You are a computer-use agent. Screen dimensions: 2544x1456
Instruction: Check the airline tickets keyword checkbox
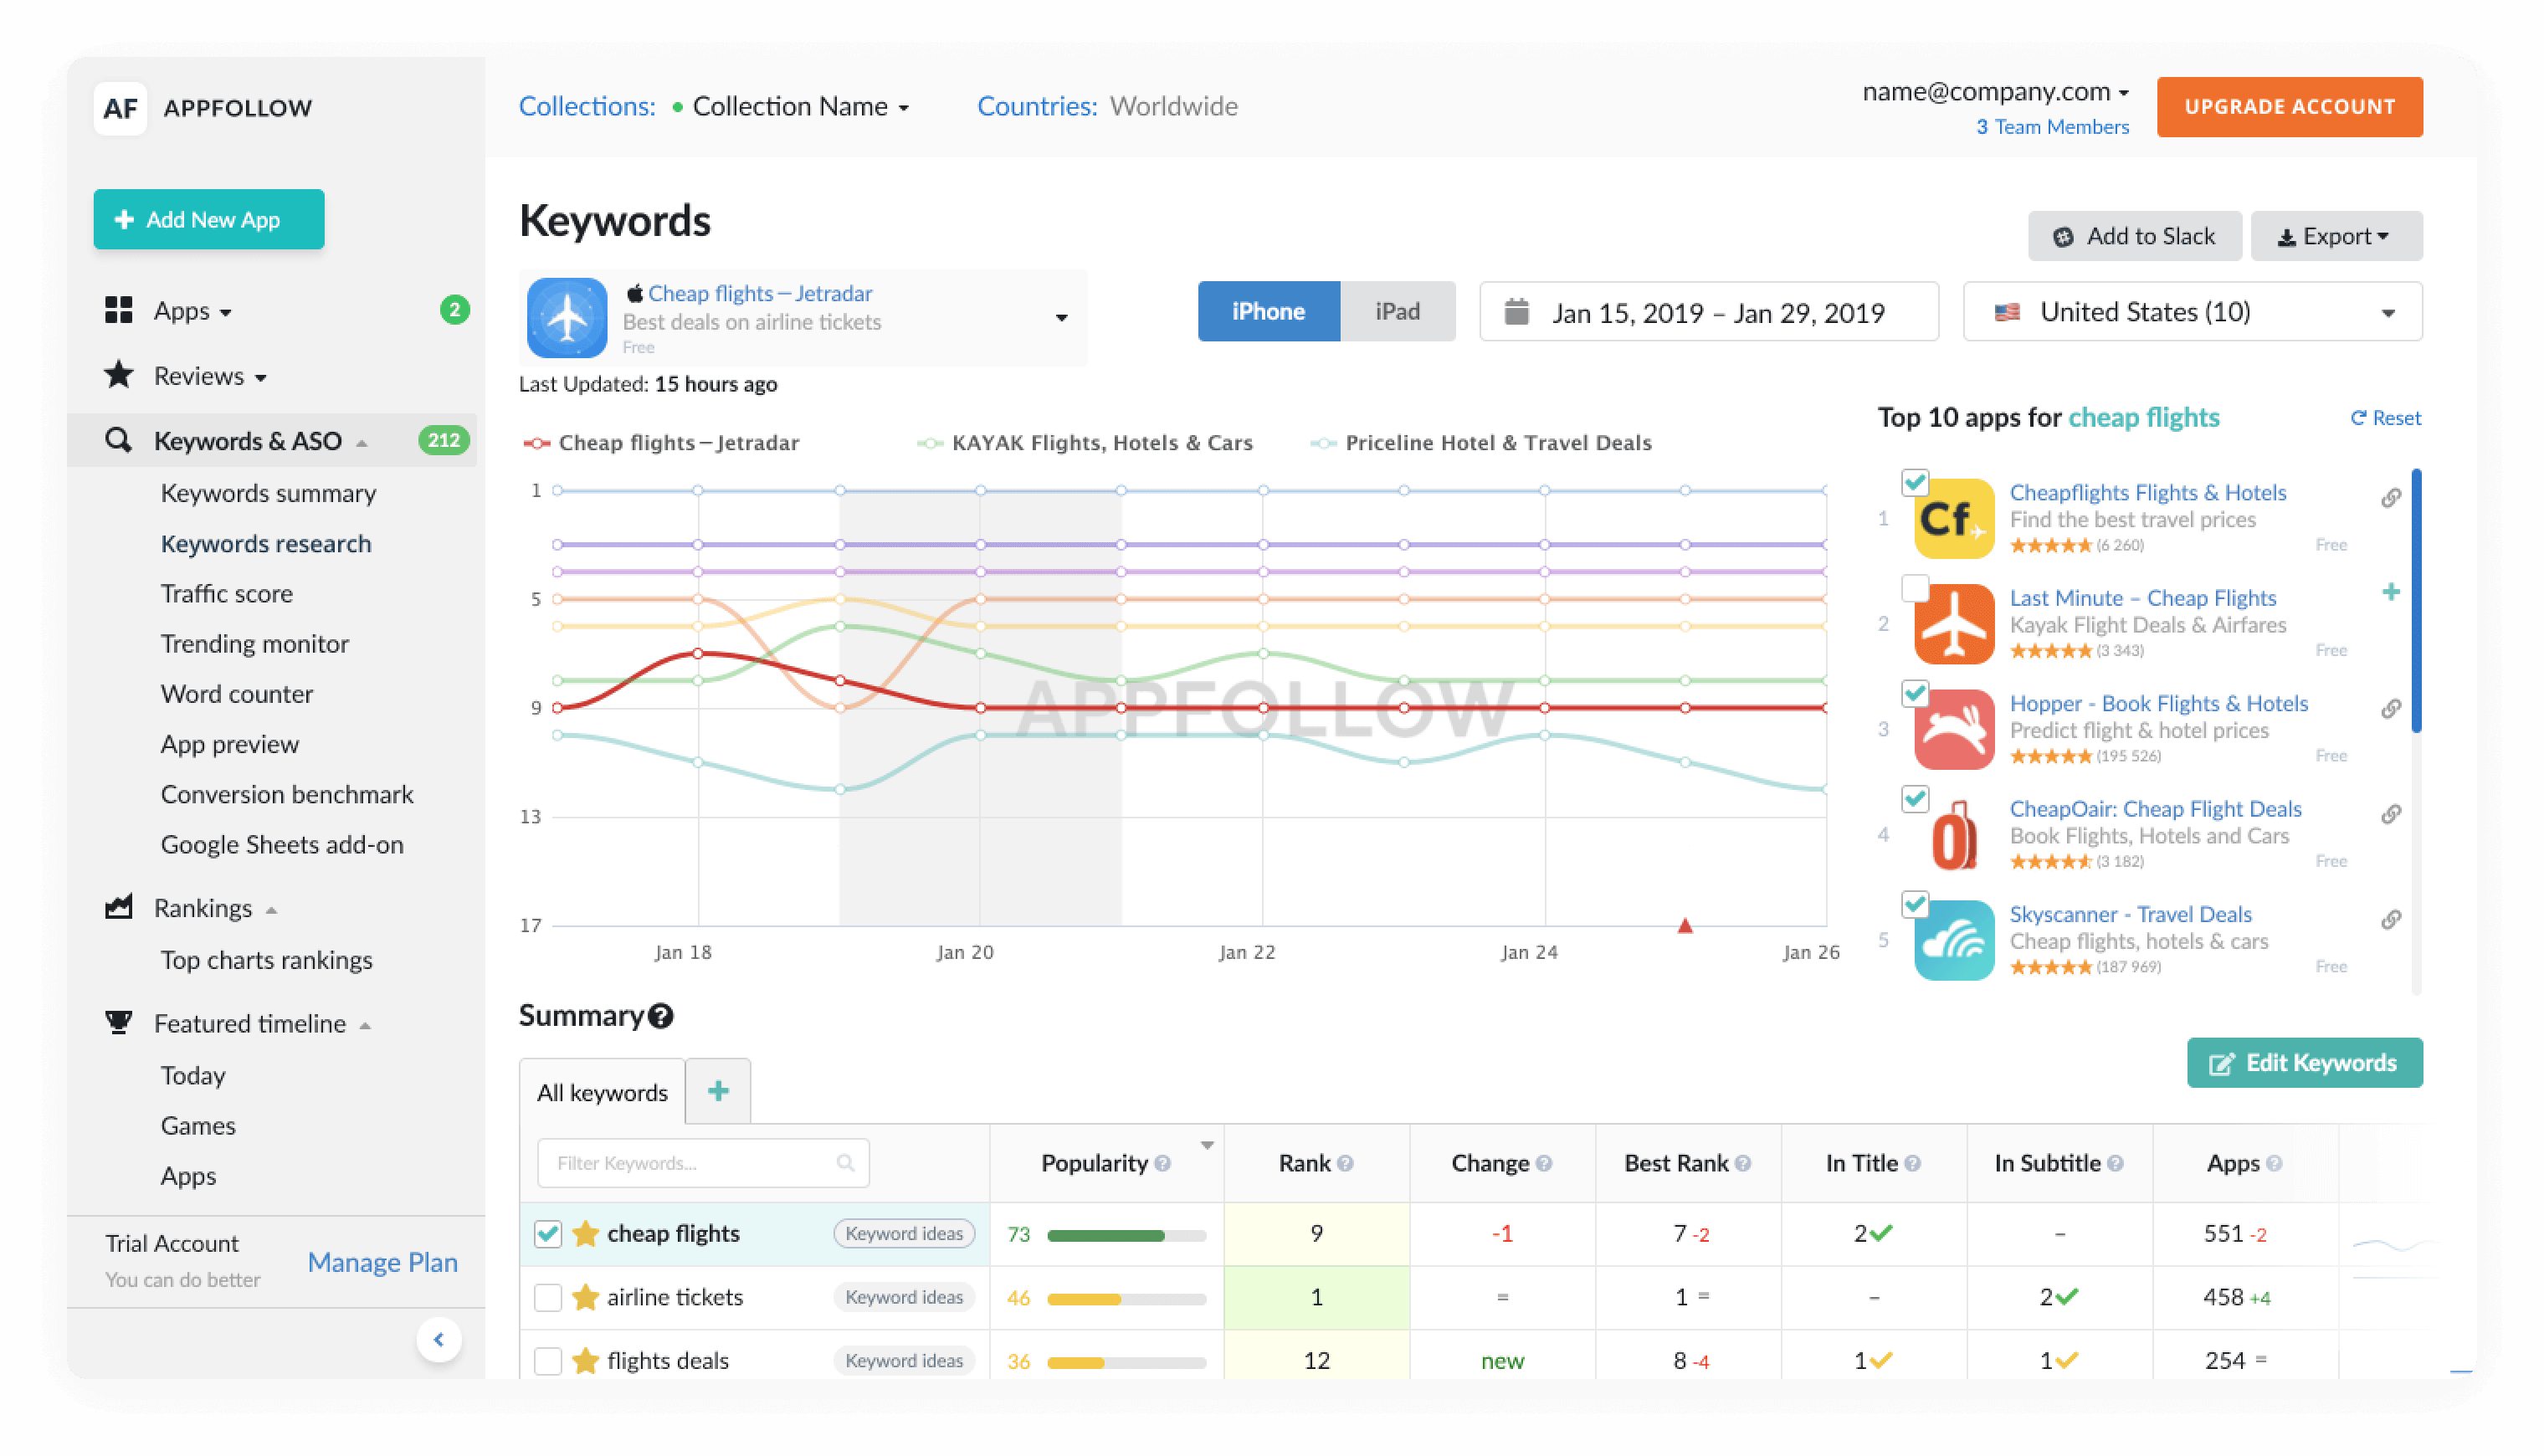548,1297
